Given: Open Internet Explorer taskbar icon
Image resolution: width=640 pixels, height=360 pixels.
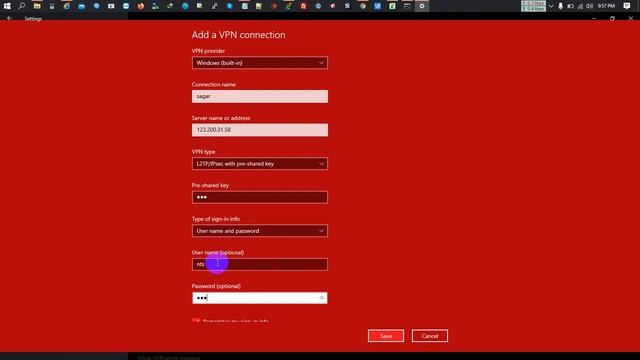Looking at the screenshot, I should [67, 6].
